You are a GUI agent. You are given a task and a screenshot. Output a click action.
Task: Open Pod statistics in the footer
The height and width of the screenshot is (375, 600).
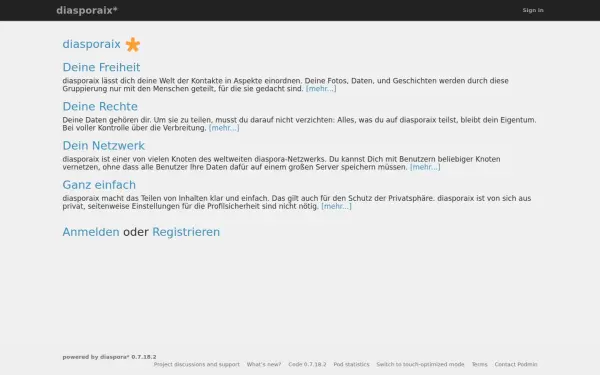click(x=351, y=364)
